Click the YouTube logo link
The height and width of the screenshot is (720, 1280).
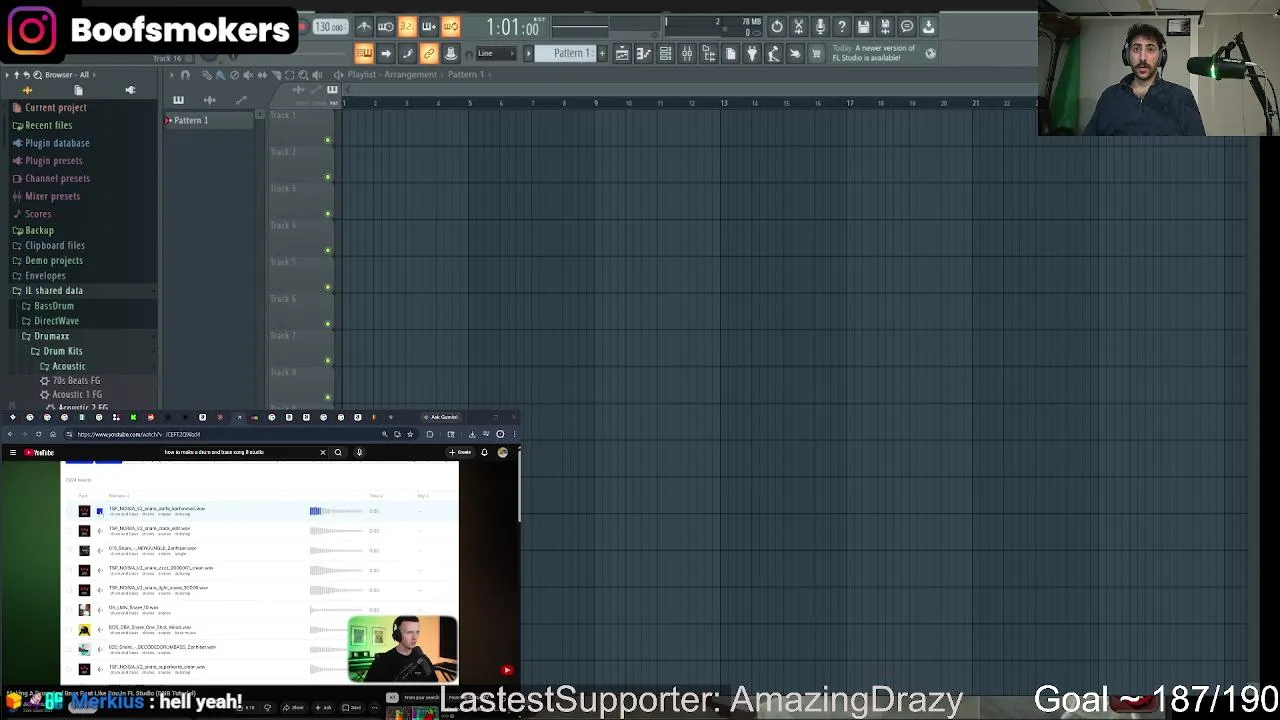(x=39, y=453)
